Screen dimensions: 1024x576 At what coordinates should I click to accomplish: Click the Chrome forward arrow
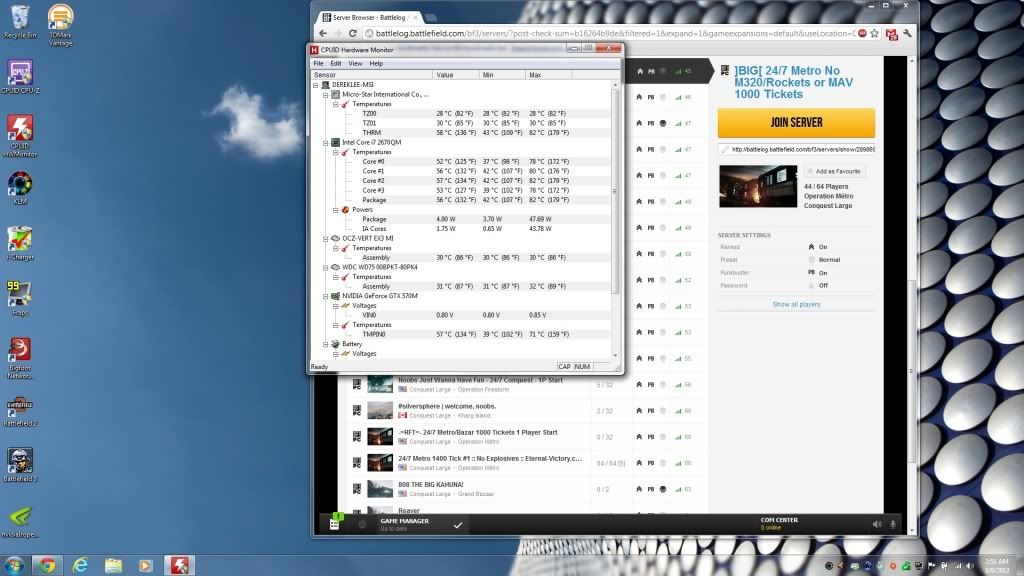click(338, 33)
